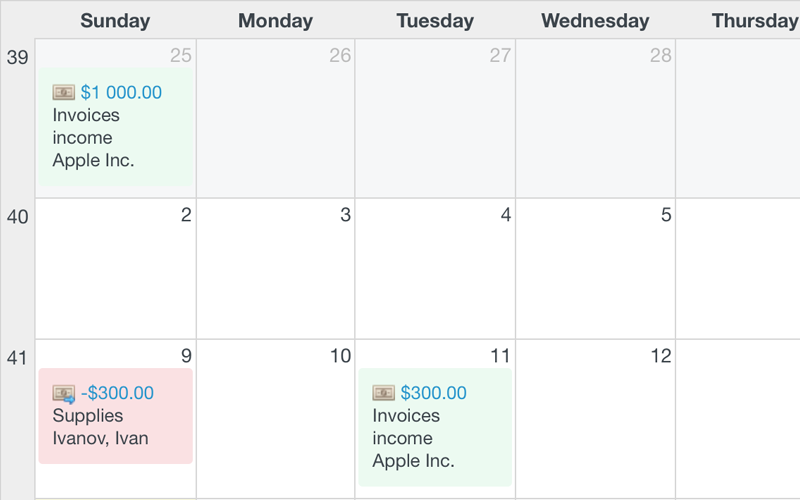The width and height of the screenshot is (800, 500).
Task: Select week number 39
Action: (17, 57)
